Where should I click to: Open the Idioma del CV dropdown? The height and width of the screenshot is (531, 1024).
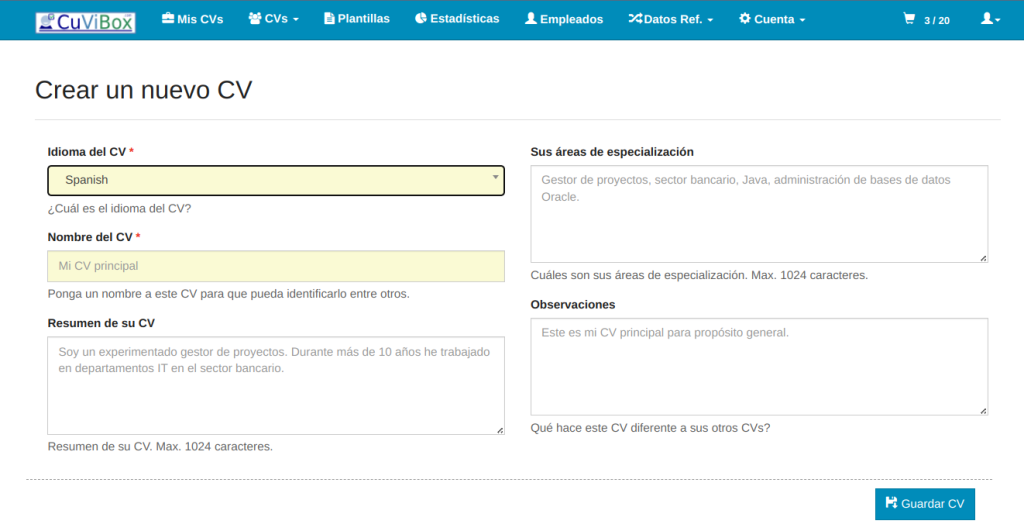coord(276,180)
